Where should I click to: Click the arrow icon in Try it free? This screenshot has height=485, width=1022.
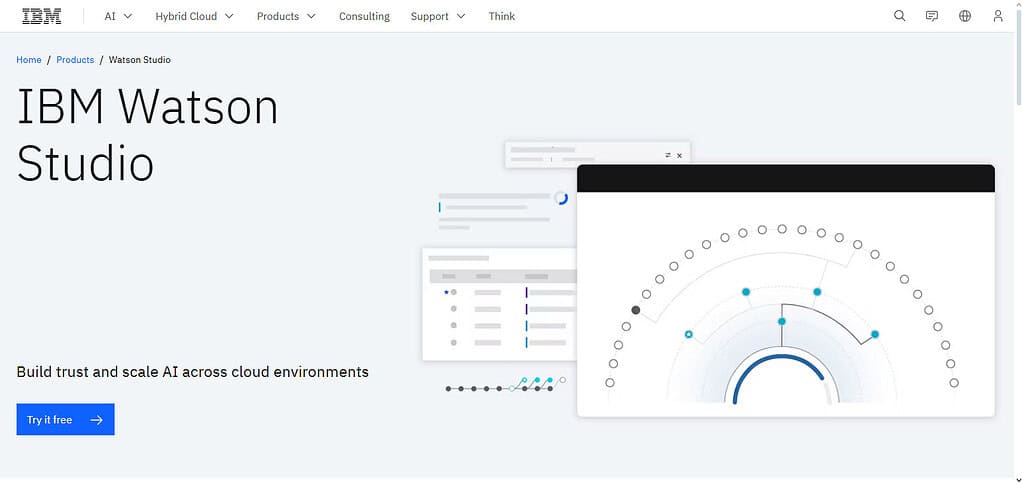point(96,420)
